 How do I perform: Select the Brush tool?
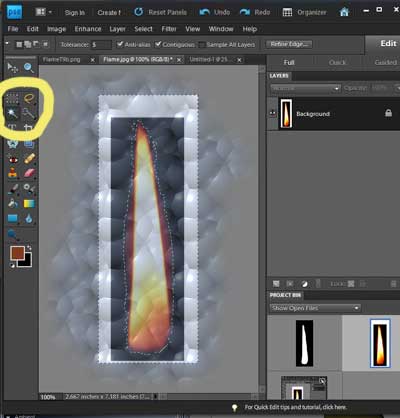pyautogui.click(x=13, y=189)
